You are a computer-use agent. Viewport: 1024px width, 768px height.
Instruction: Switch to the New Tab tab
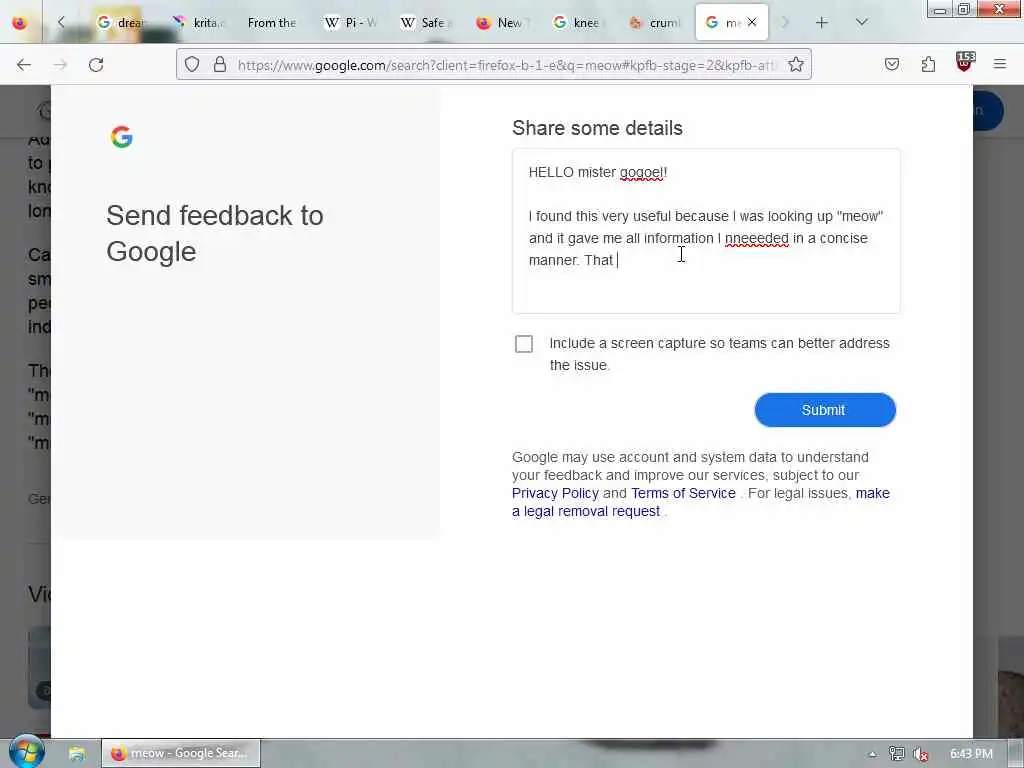502,23
